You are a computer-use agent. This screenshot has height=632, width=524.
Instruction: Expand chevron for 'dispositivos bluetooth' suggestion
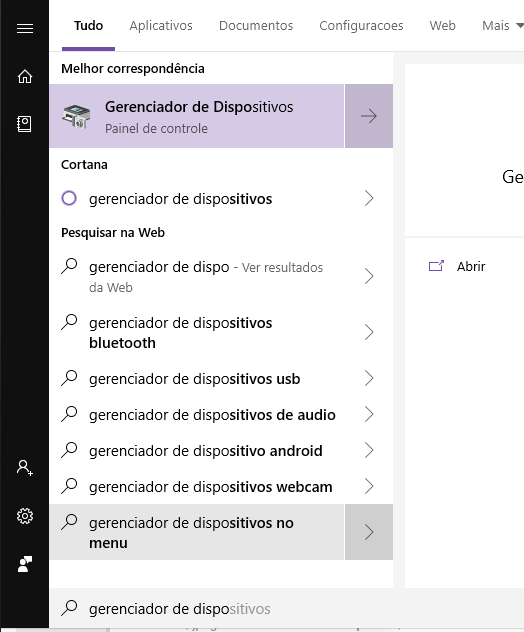point(369,332)
